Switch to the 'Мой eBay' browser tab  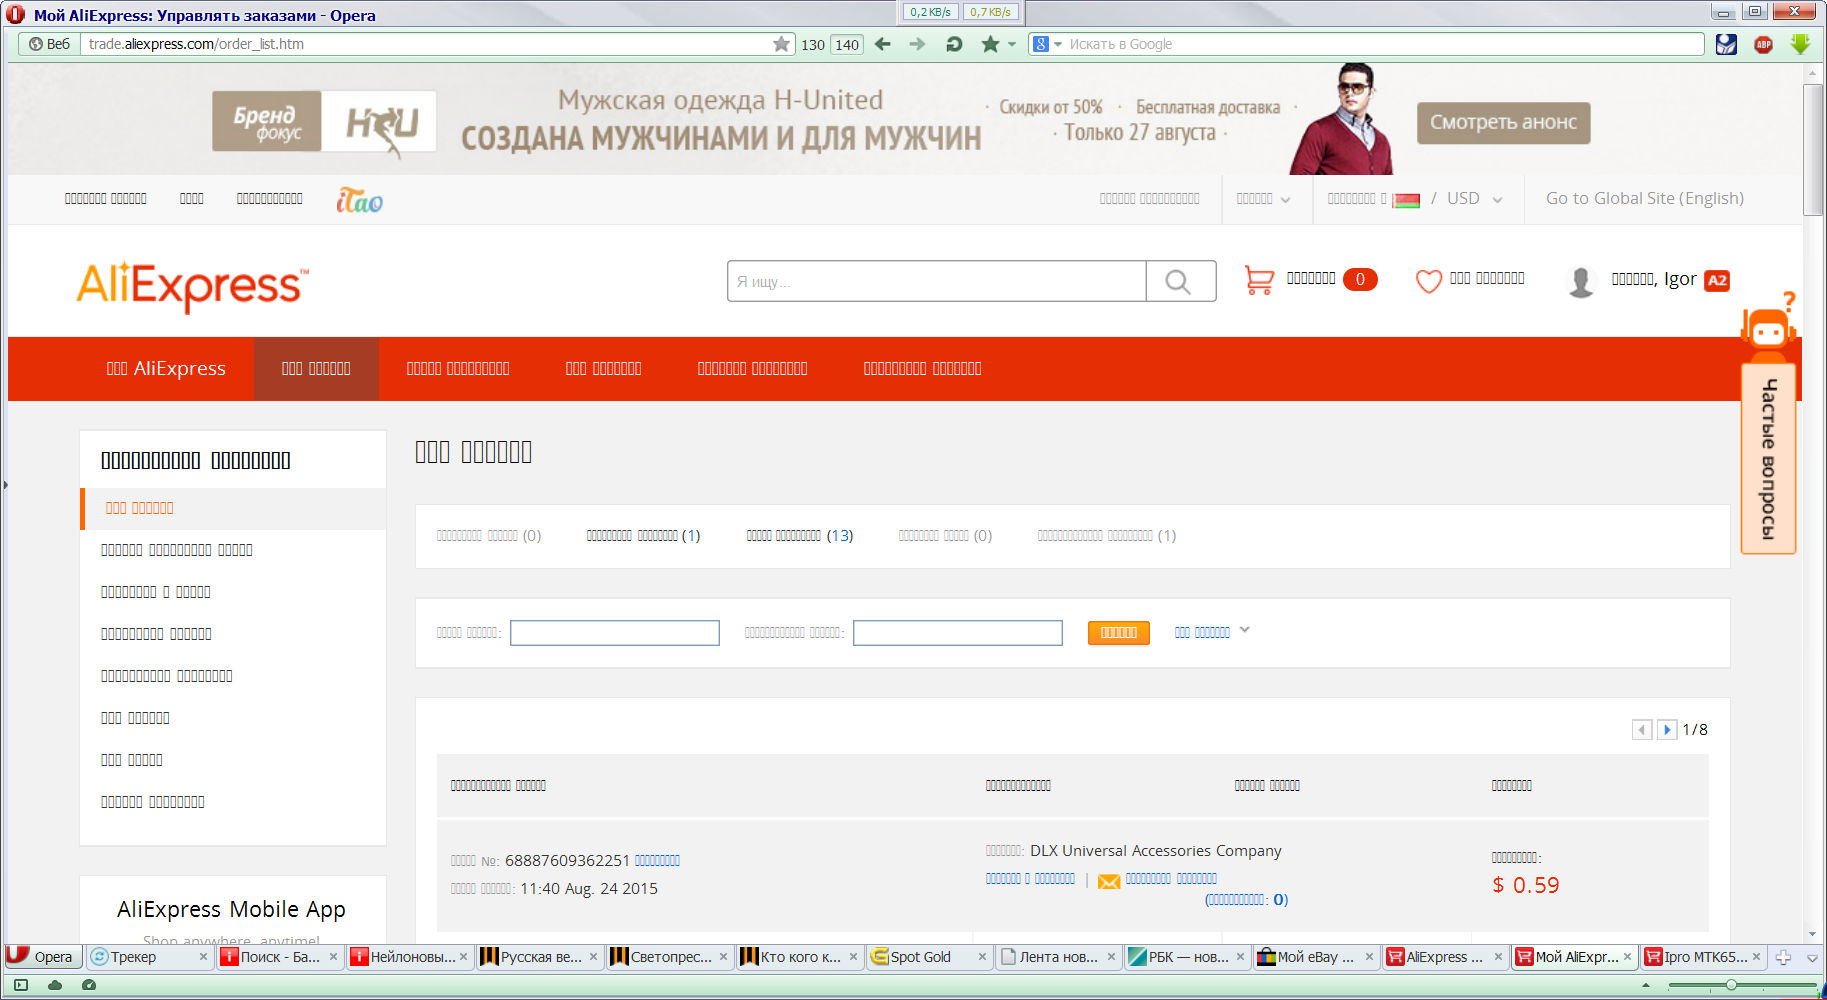(x=1317, y=957)
